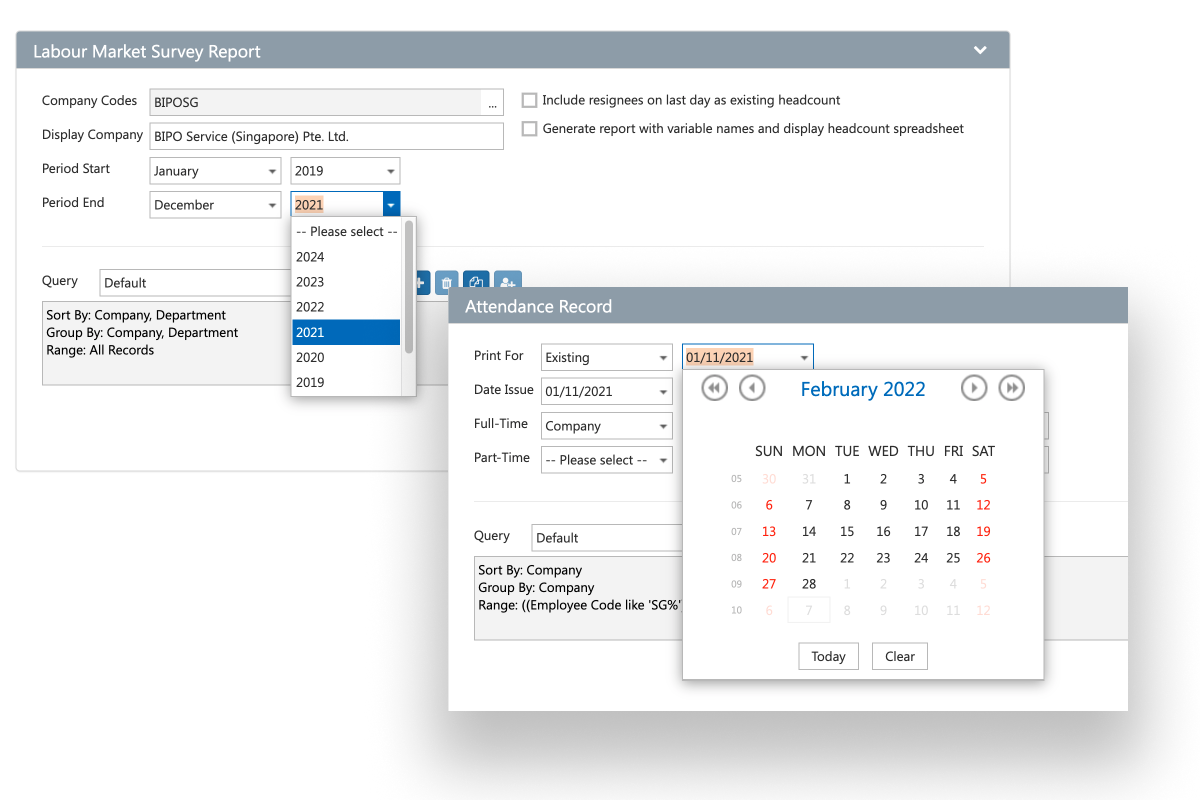
Task: Pick February 16 in the calendar
Action: click(x=883, y=532)
